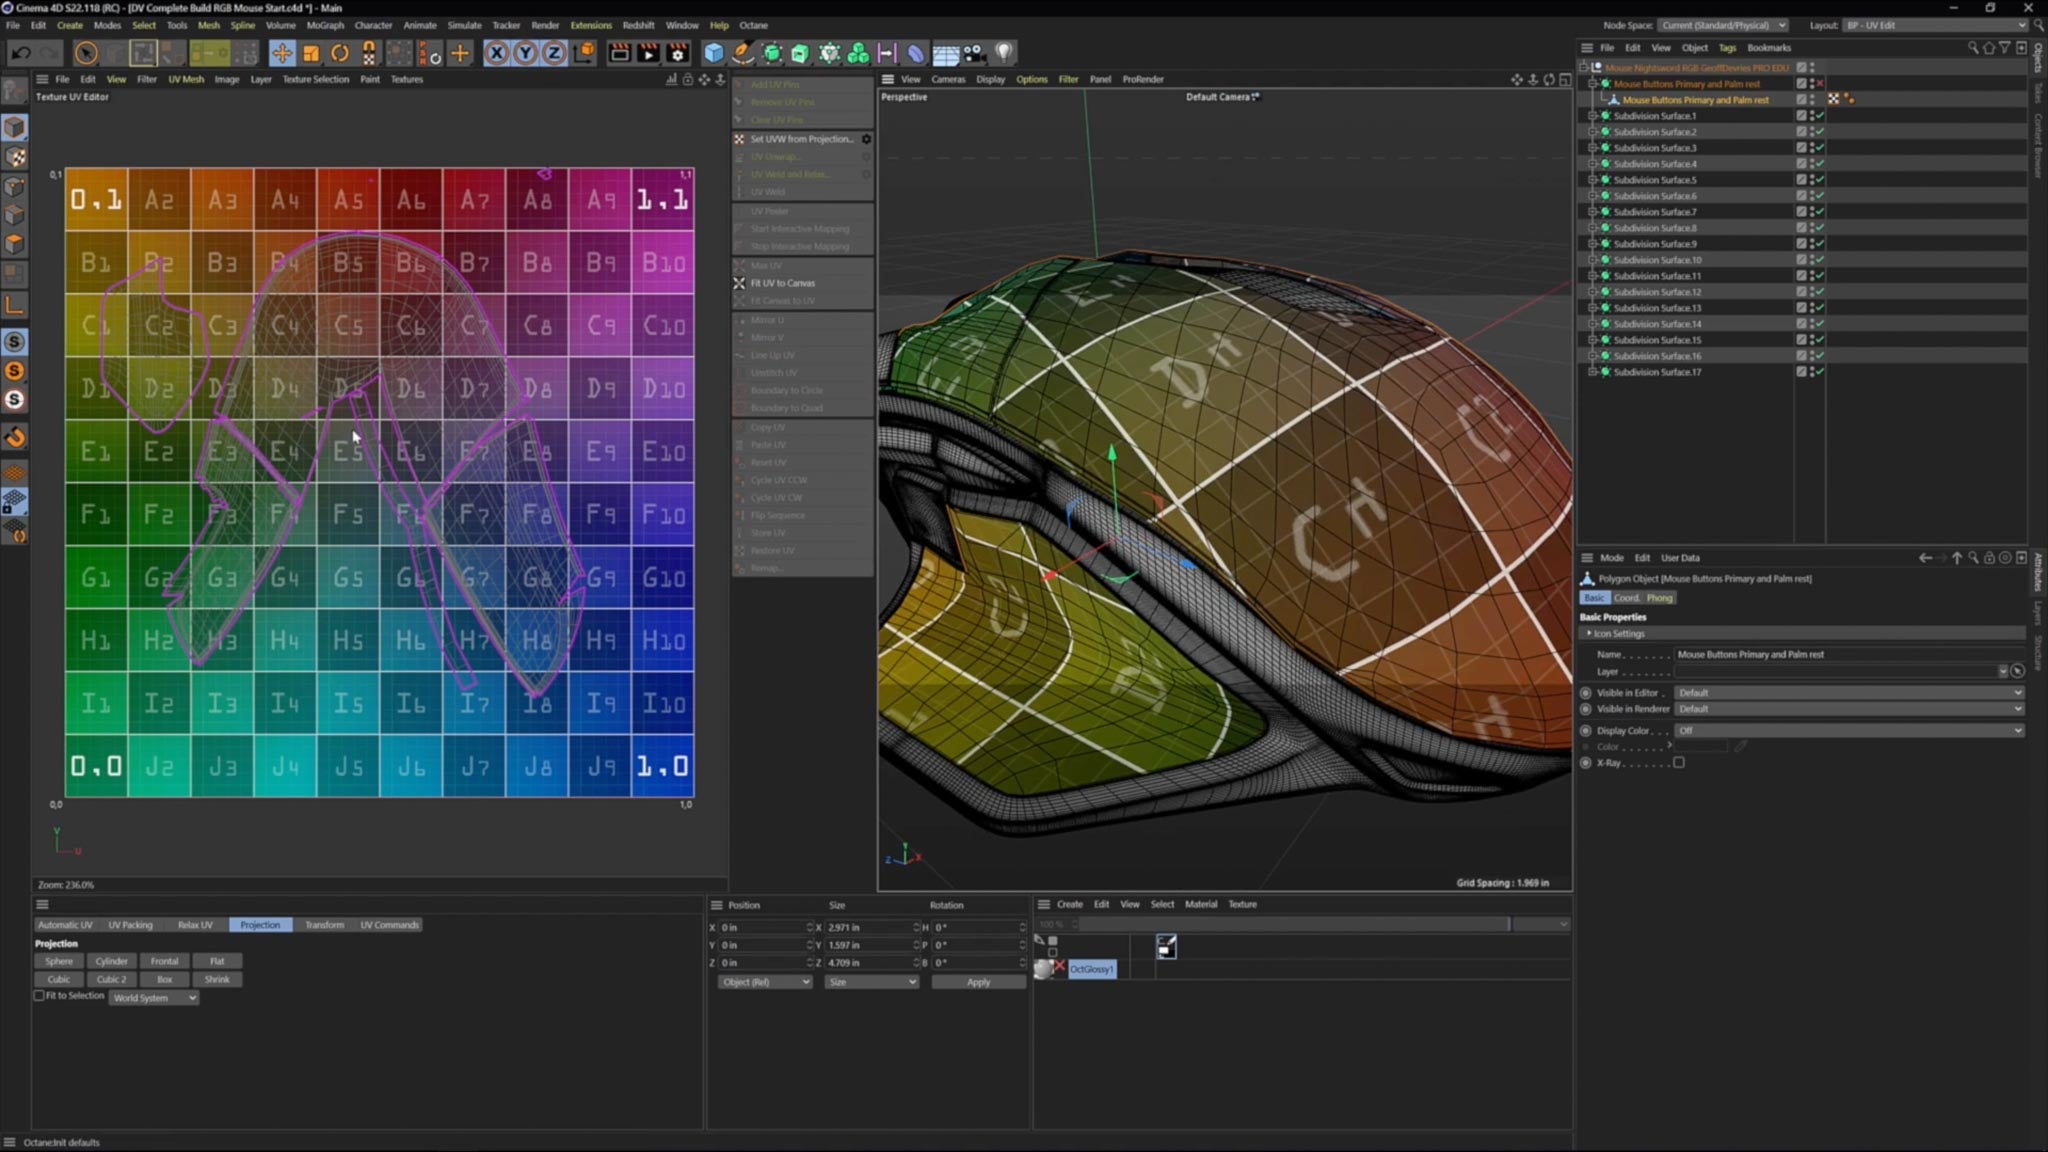Toggle the Z axis lock
The width and height of the screenshot is (2048, 1152).
554,53
